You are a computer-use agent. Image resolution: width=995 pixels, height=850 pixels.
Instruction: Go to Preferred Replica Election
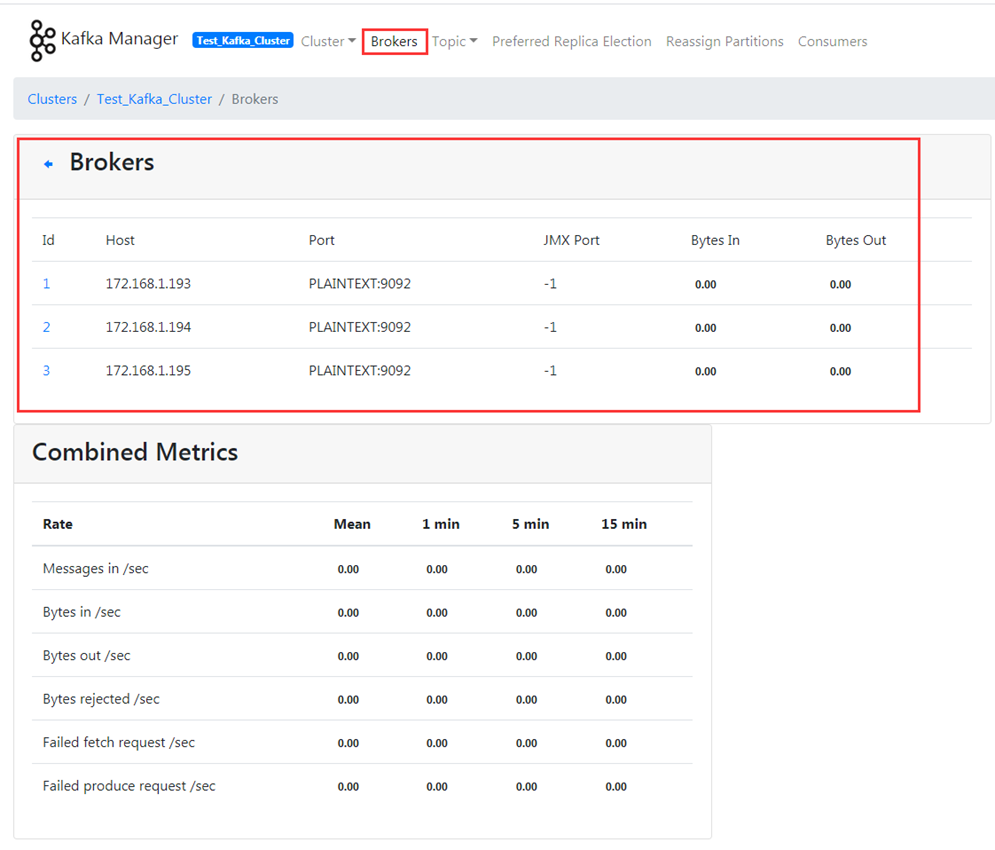tap(572, 41)
